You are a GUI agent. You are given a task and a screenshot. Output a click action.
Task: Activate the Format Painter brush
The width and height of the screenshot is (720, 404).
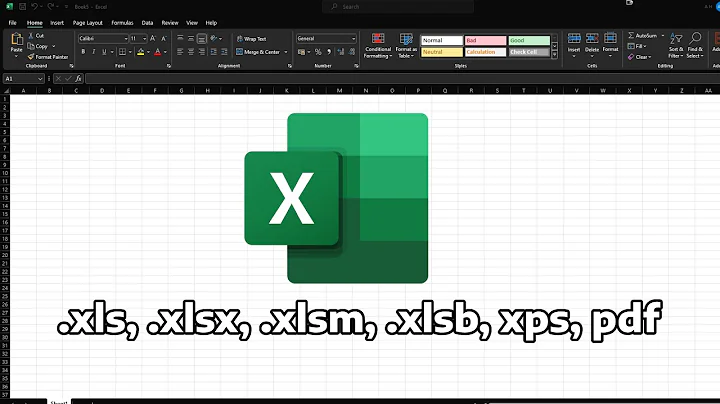31,57
